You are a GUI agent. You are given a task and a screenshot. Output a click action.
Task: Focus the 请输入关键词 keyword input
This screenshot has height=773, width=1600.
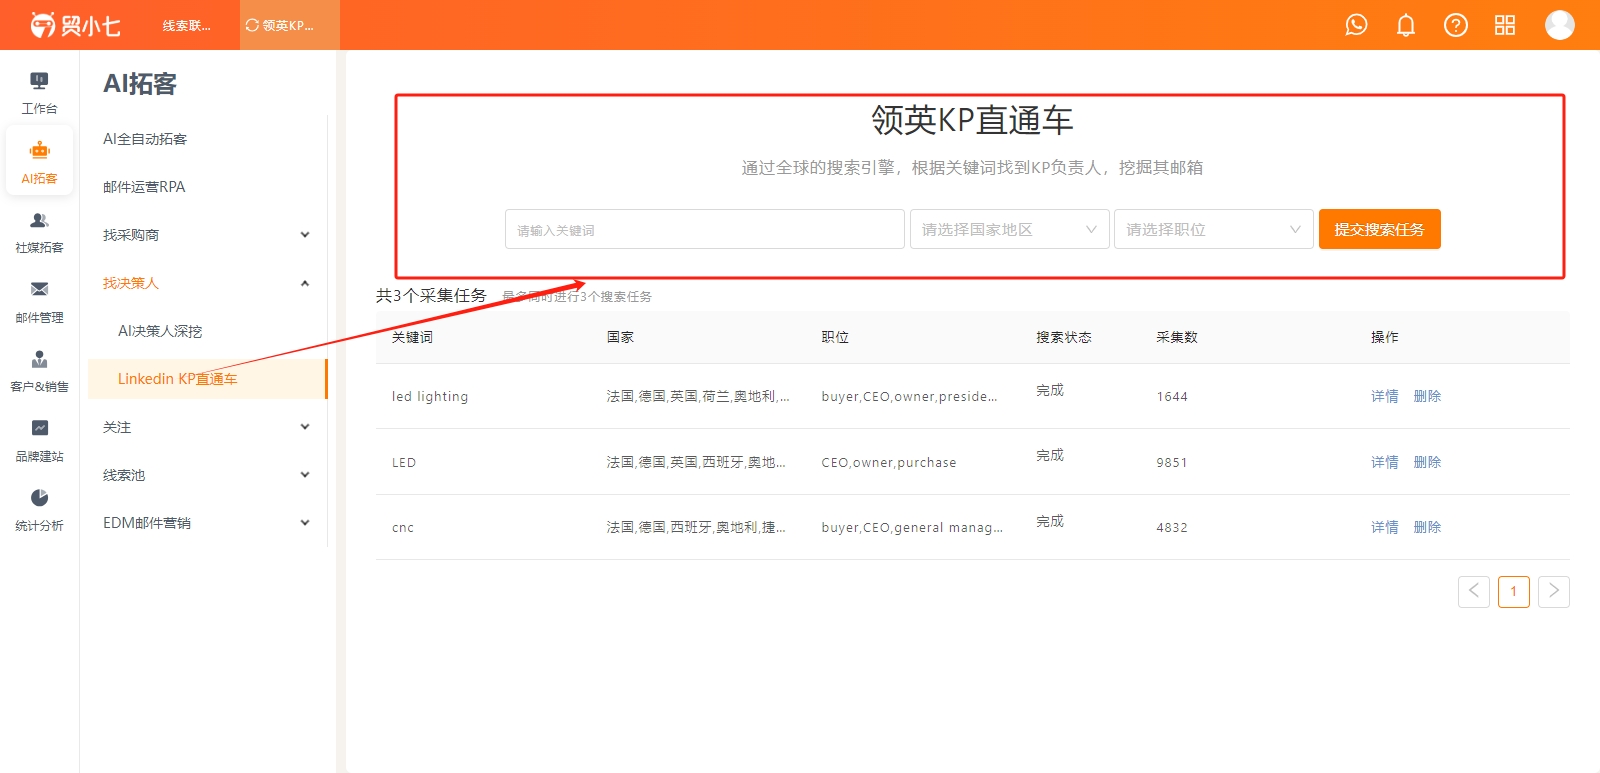point(705,229)
